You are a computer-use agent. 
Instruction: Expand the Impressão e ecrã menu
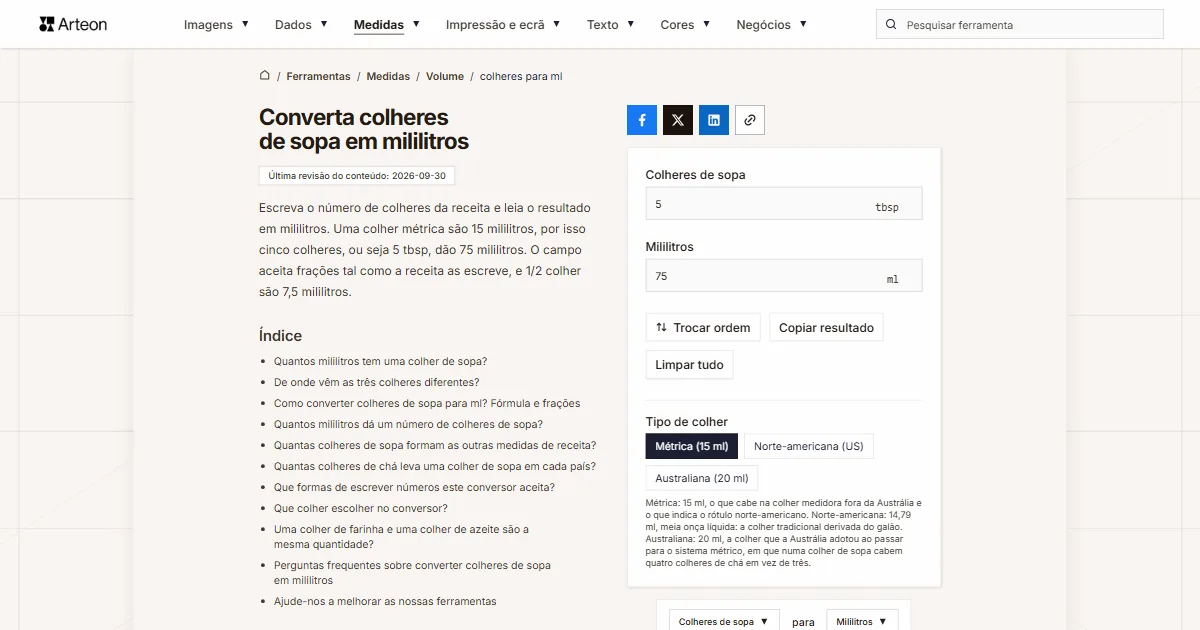pos(503,25)
